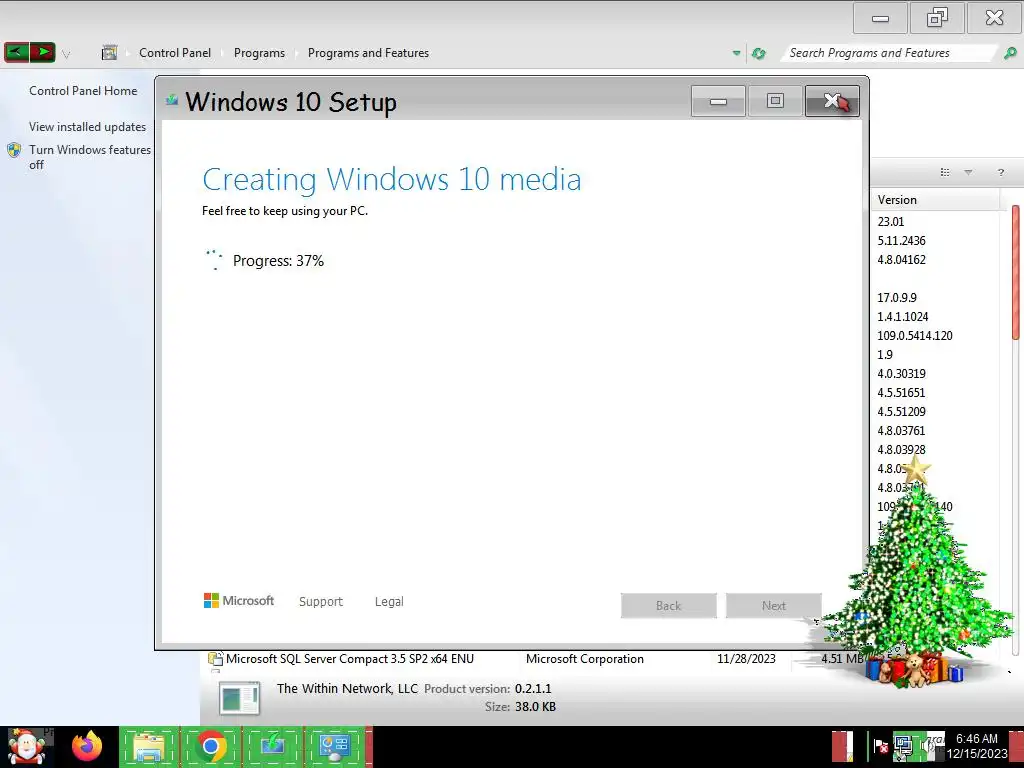This screenshot has width=1024, height=768.
Task: Navigate to Programs breadcrumb
Action: (x=259, y=53)
